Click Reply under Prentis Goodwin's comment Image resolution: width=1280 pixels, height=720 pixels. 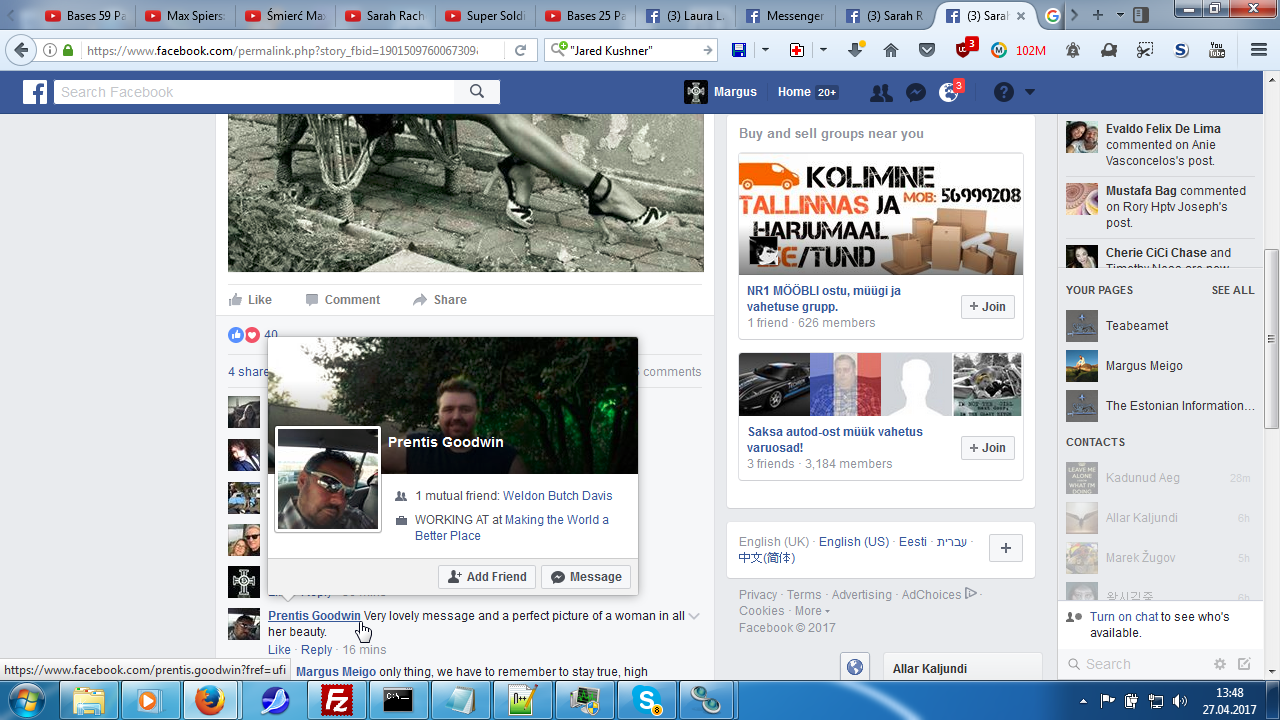pos(317,650)
